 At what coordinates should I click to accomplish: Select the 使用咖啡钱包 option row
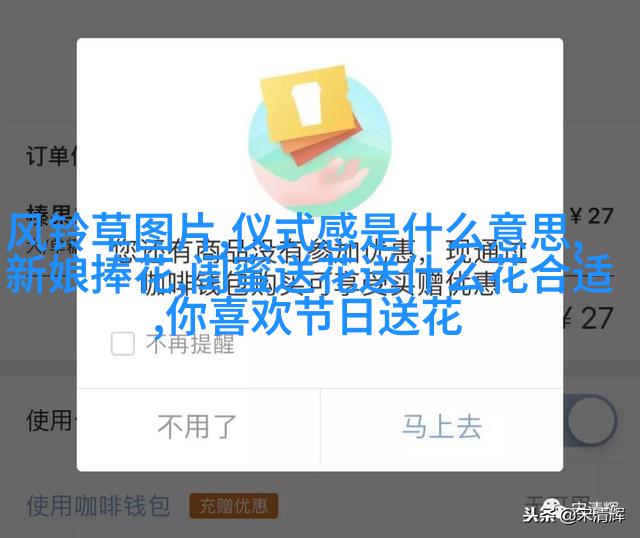[320, 506]
